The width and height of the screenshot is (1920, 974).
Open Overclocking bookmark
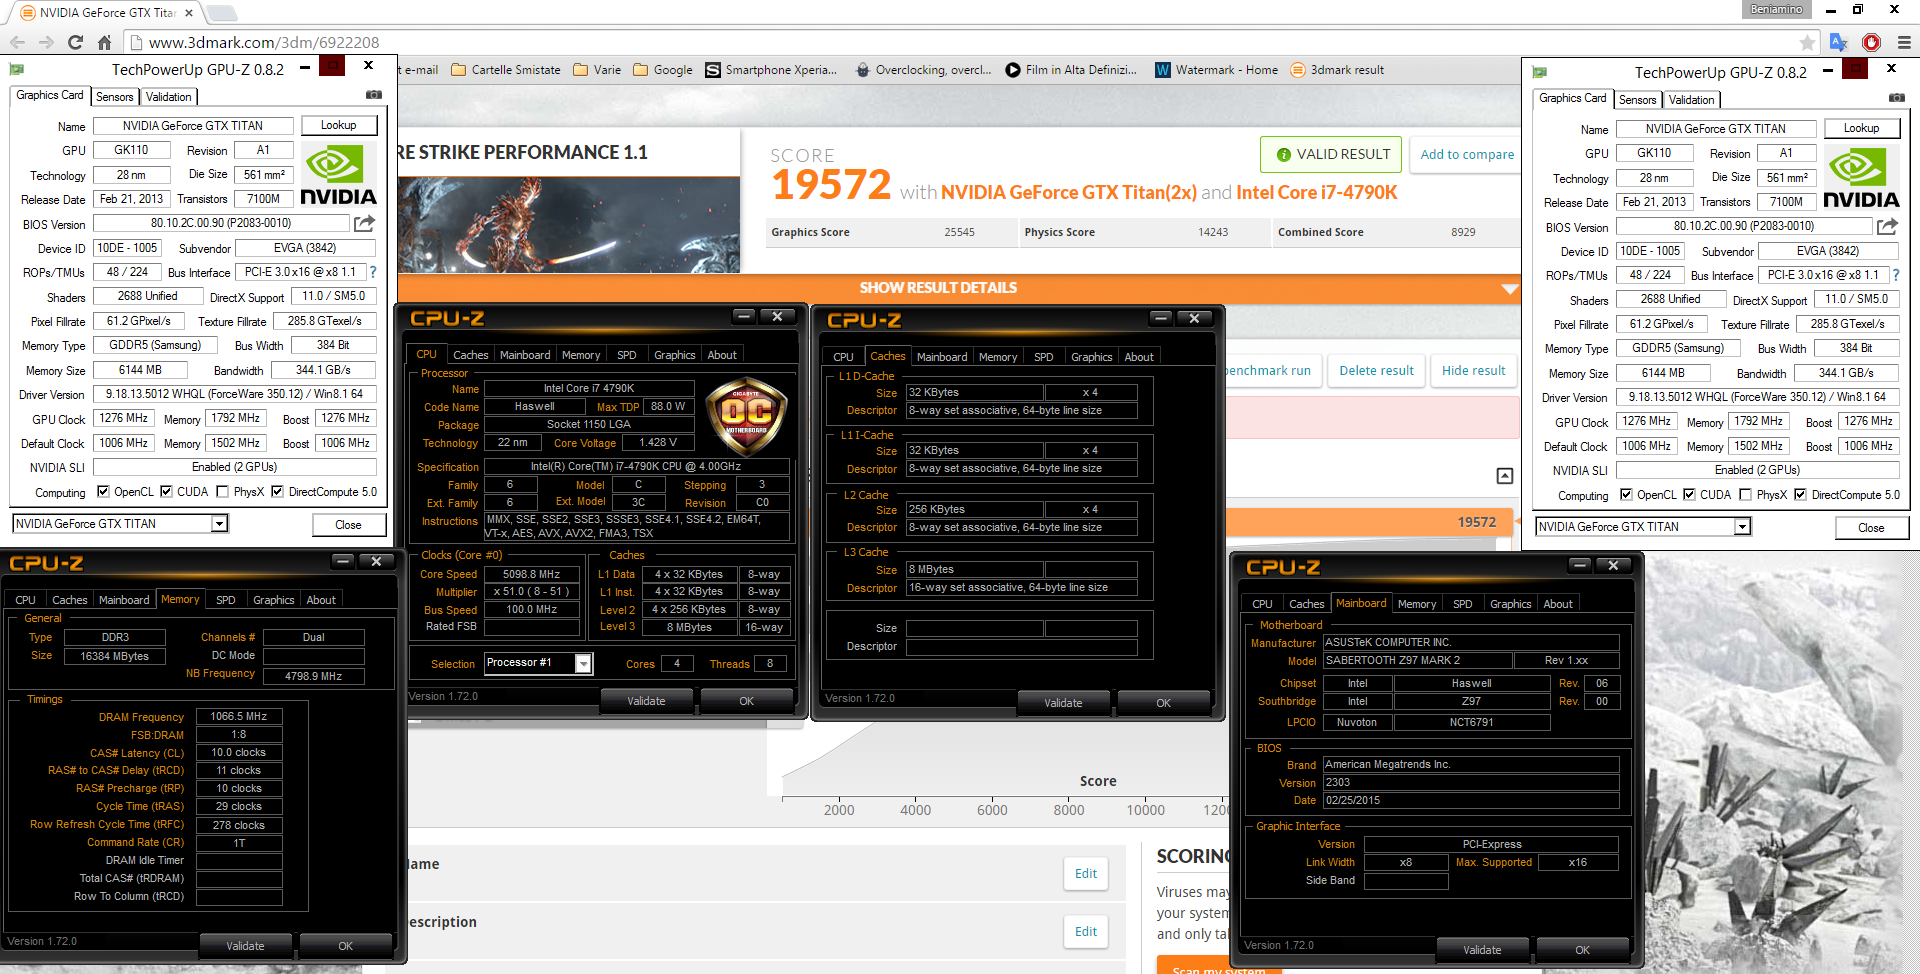[x=923, y=70]
